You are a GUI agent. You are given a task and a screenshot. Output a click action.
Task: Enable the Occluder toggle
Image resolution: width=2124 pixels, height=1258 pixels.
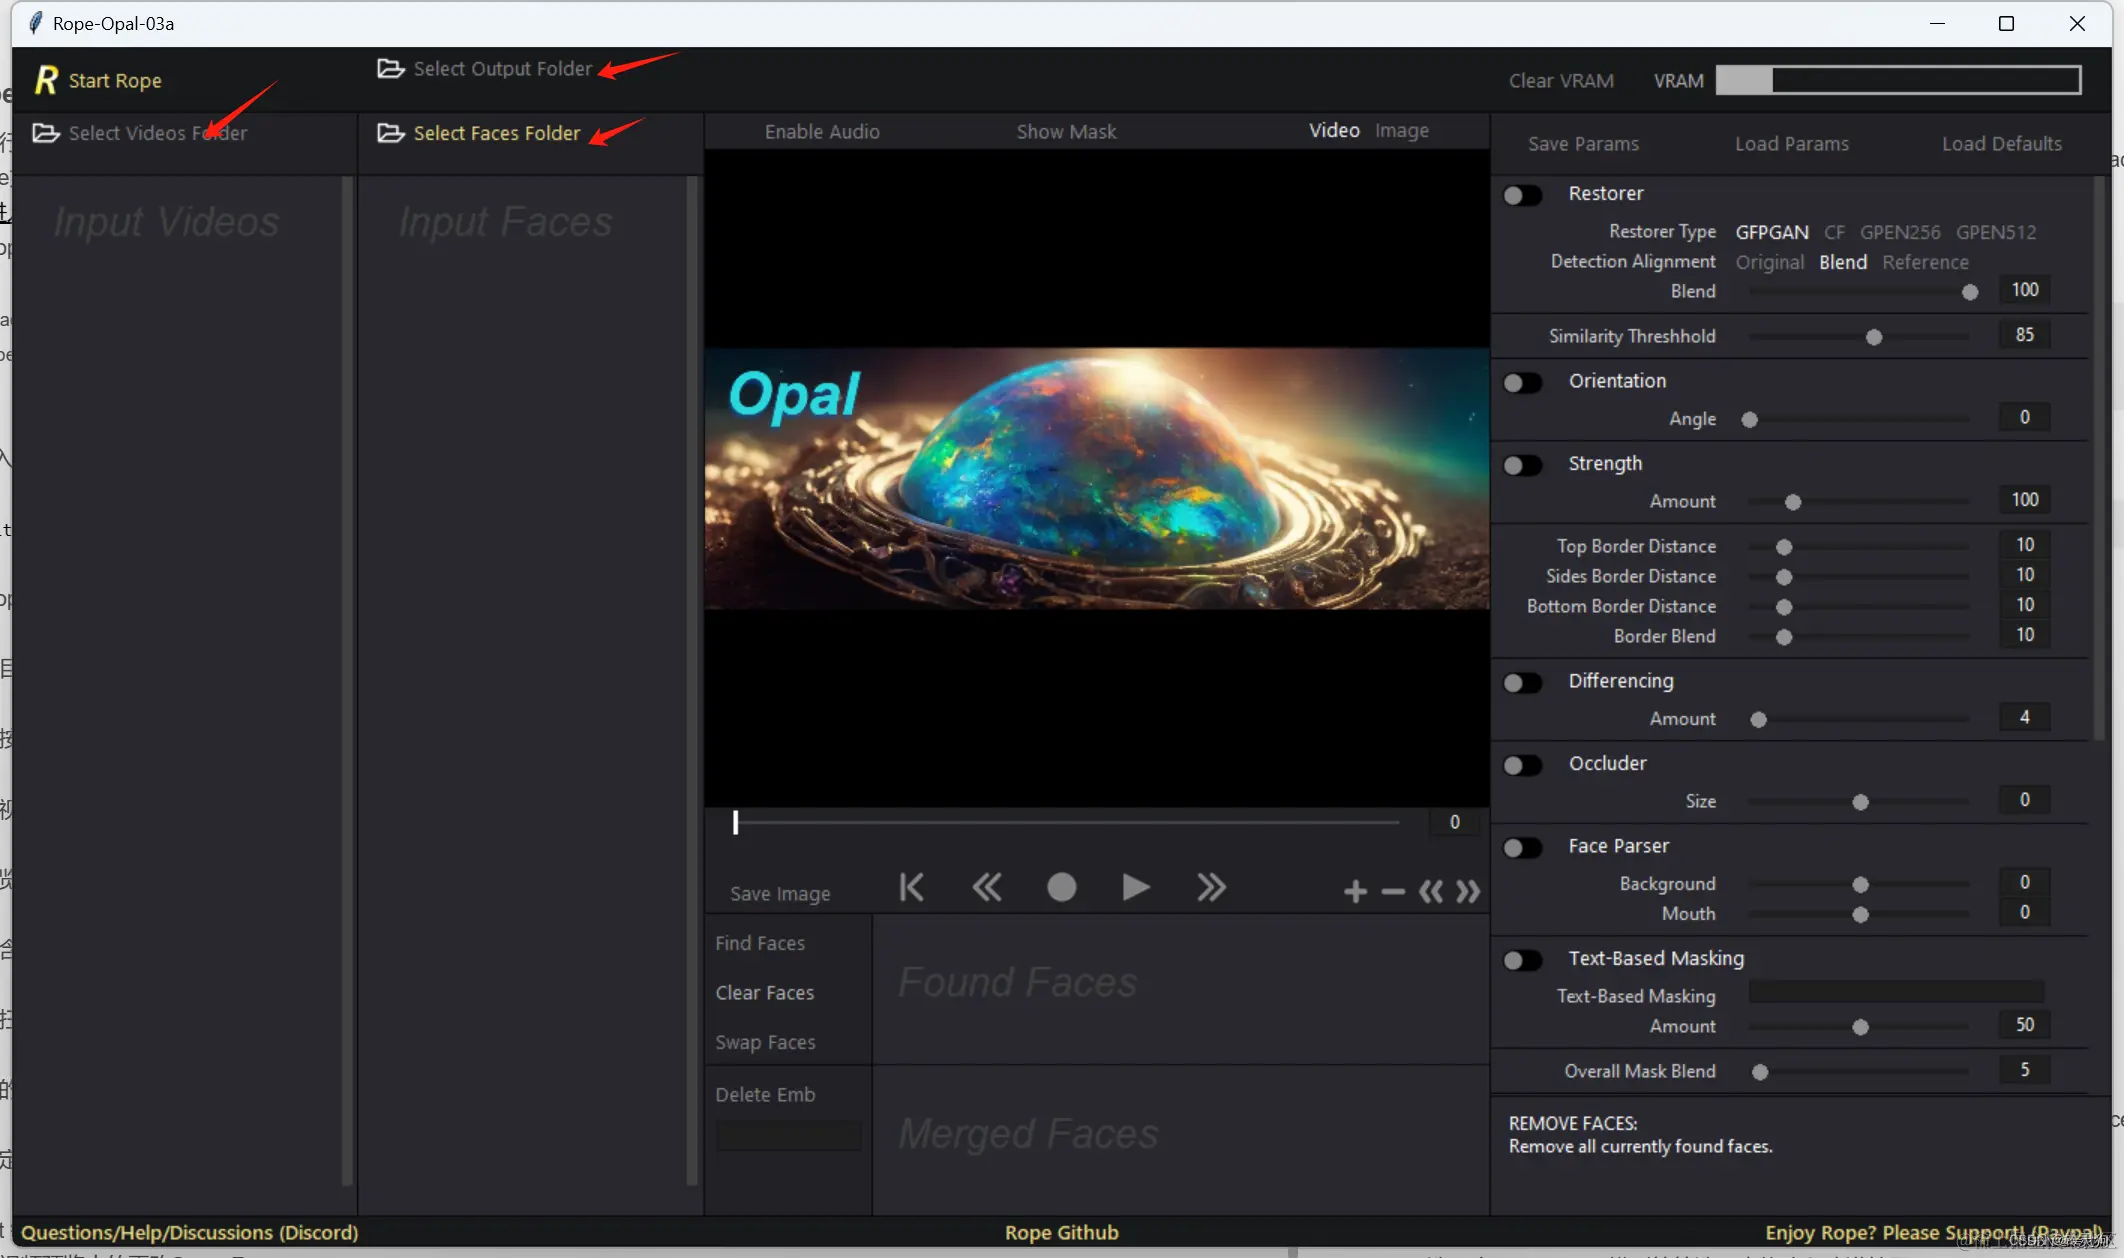click(1522, 765)
